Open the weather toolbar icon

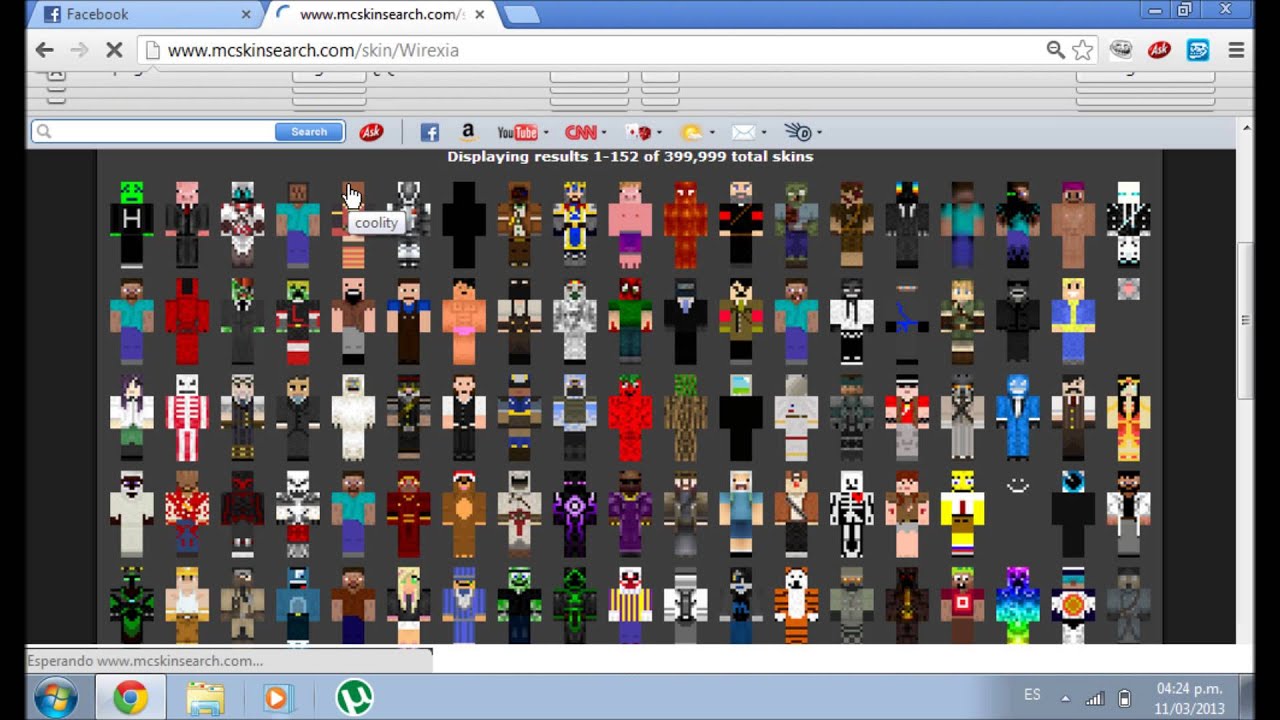click(x=691, y=132)
